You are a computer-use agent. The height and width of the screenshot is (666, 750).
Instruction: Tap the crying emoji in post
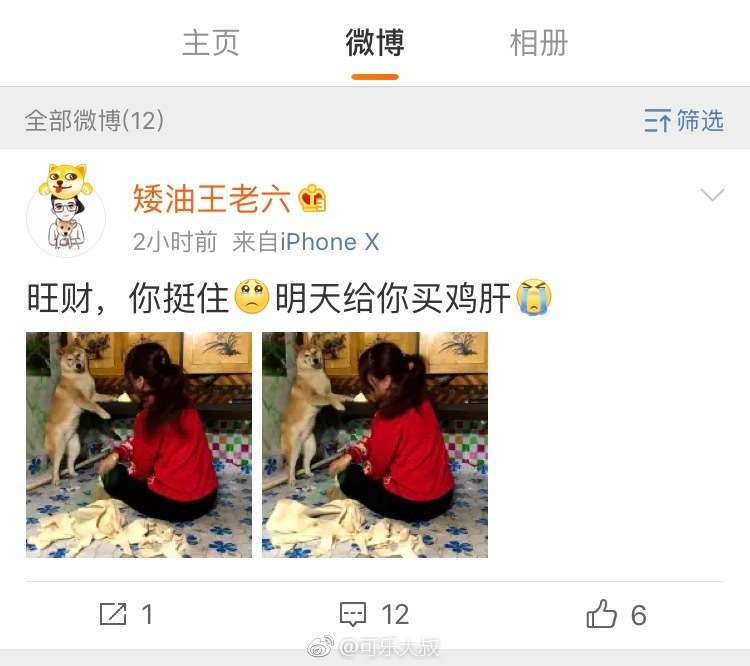pyautogui.click(x=534, y=297)
